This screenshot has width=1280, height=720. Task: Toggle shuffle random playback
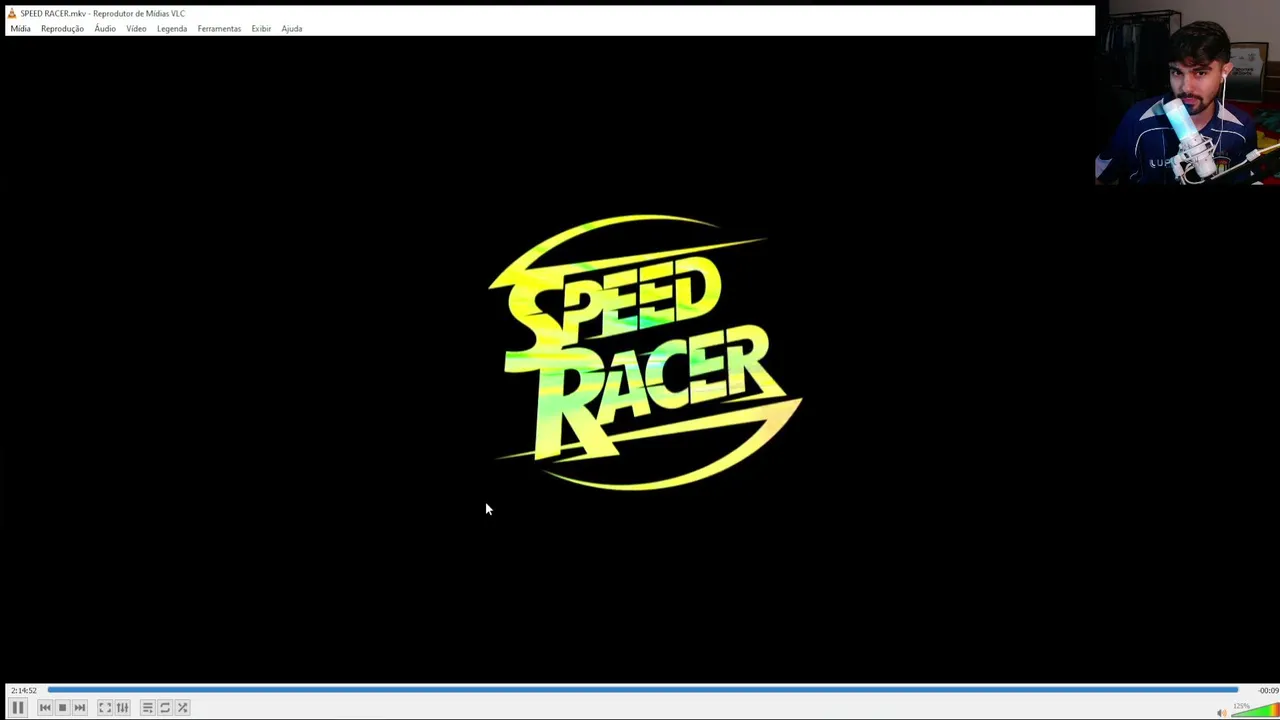[x=182, y=708]
